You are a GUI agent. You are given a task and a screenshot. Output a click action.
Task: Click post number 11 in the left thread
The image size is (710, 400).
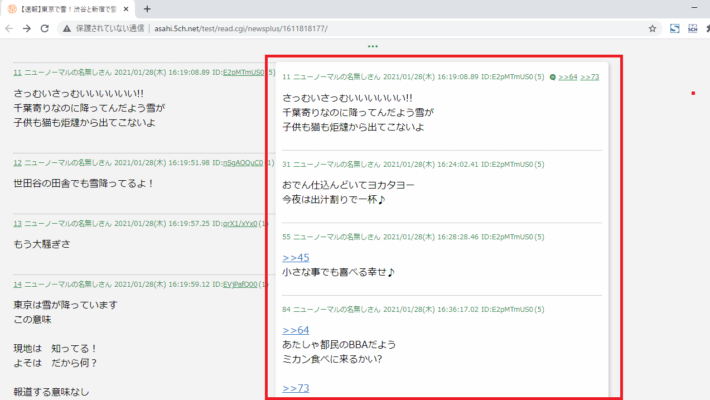point(17,72)
